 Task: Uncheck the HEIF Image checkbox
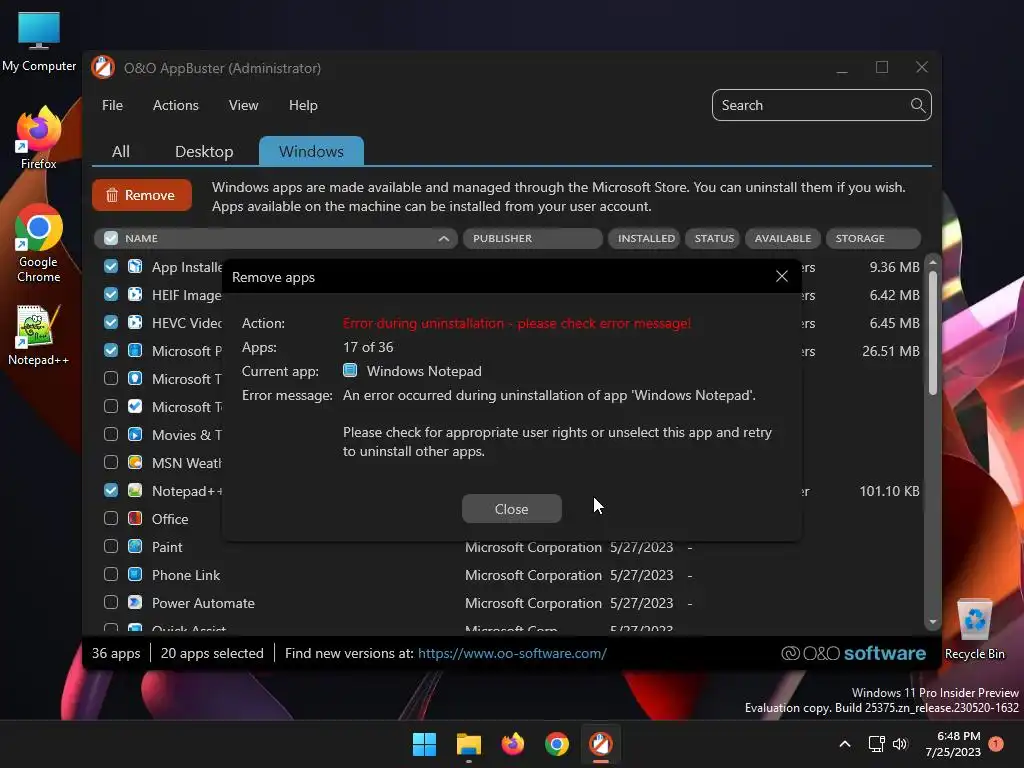tap(111, 295)
